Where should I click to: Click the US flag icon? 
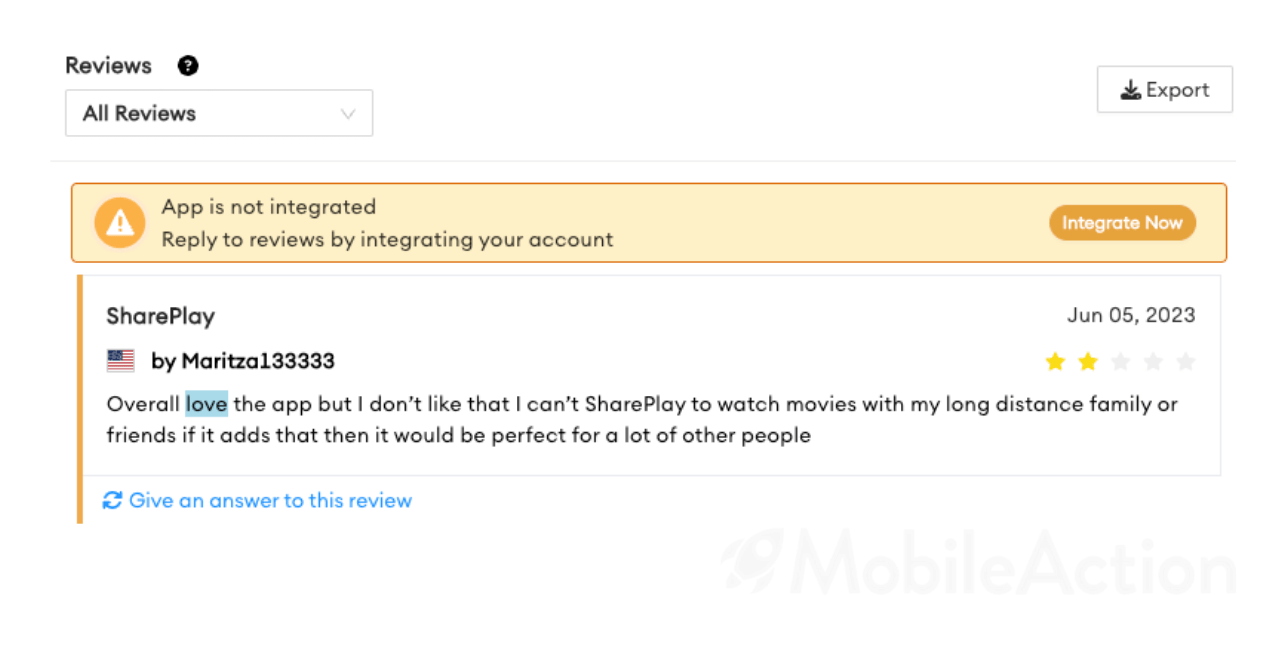(121, 360)
